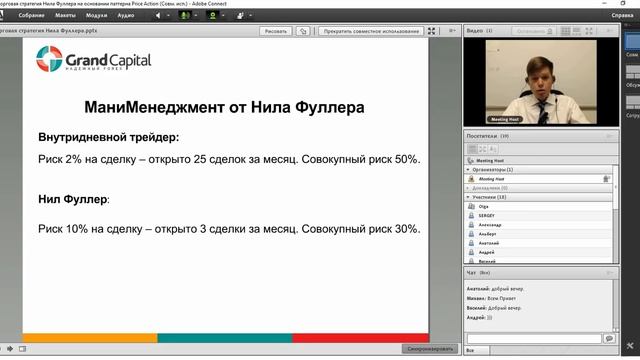Open the Аудио menu

tap(126, 16)
